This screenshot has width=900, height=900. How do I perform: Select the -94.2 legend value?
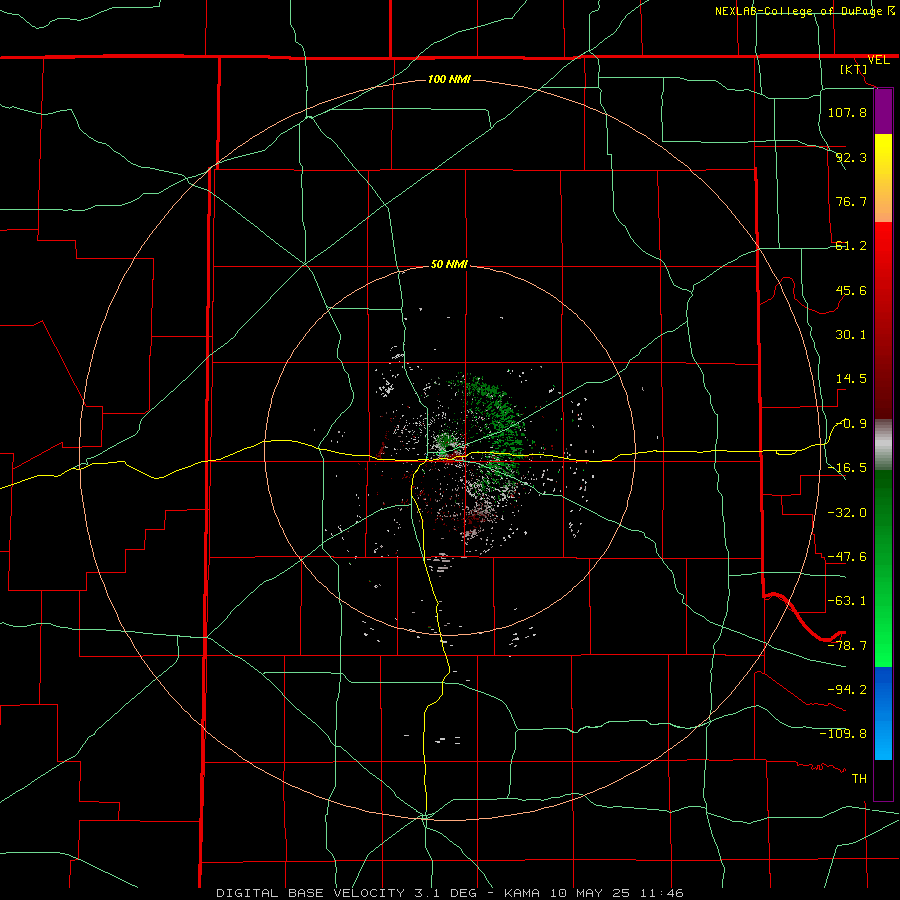pyautogui.click(x=847, y=690)
